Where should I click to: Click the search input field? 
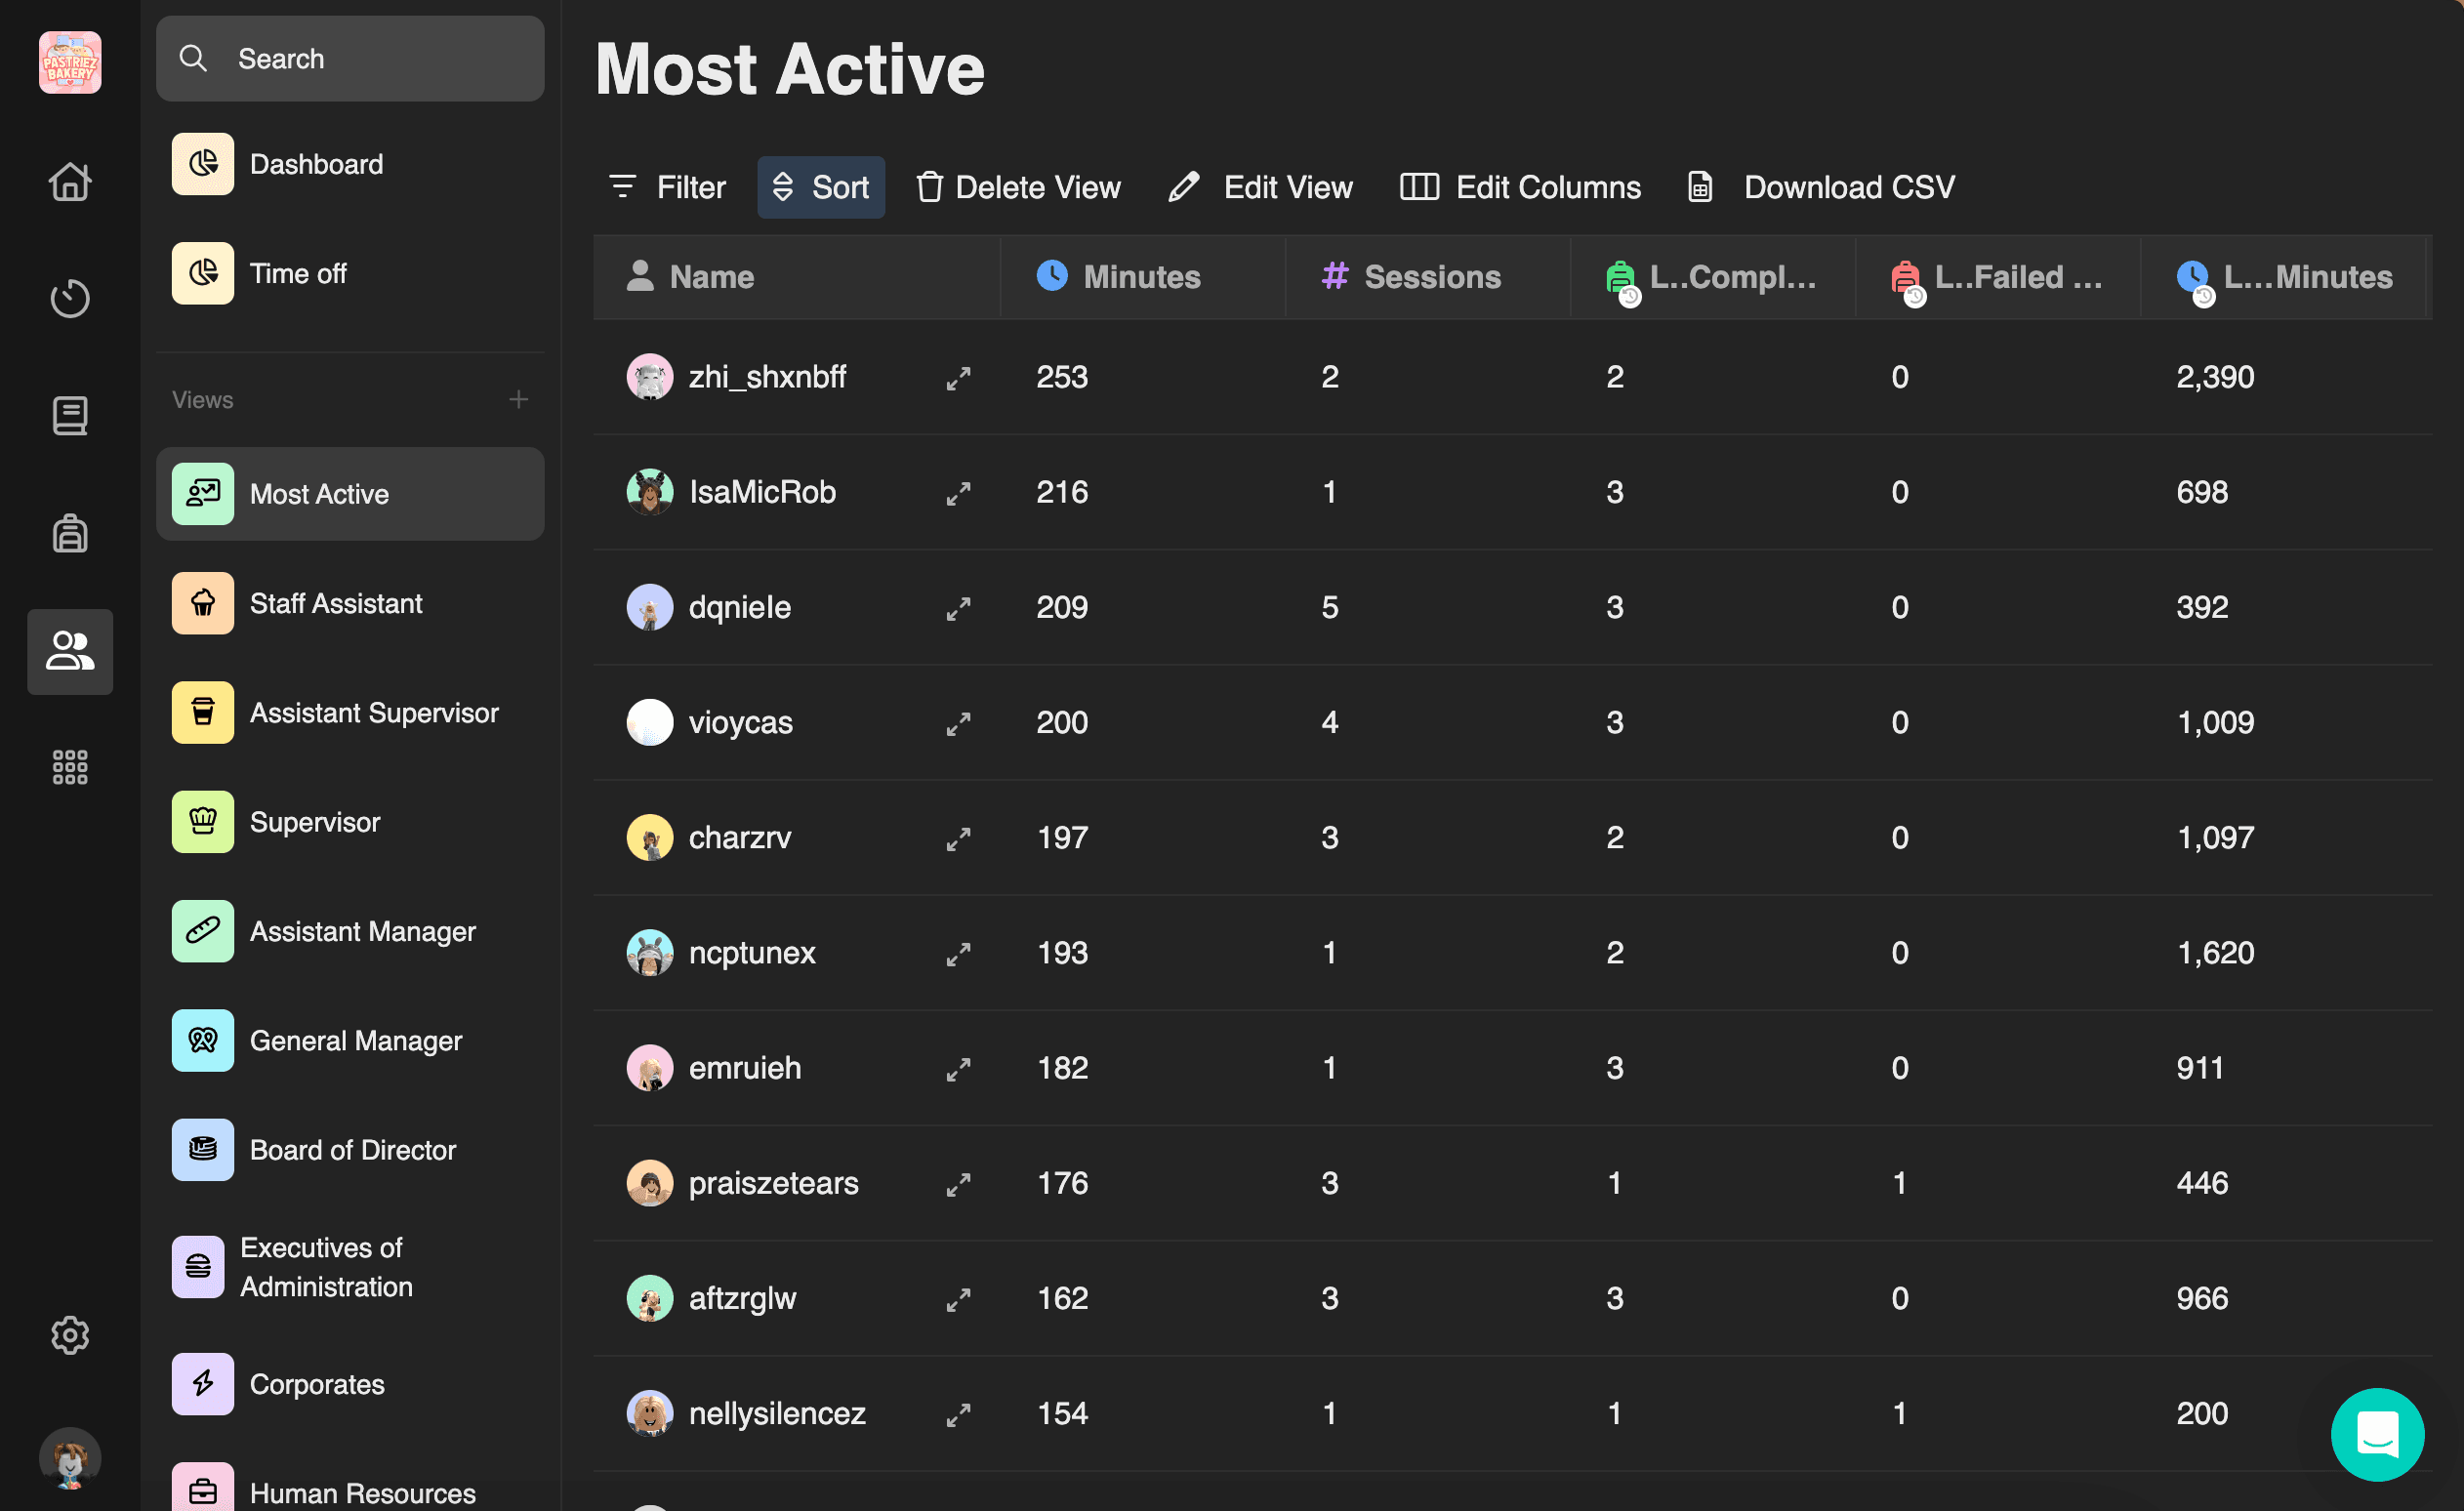click(350, 58)
